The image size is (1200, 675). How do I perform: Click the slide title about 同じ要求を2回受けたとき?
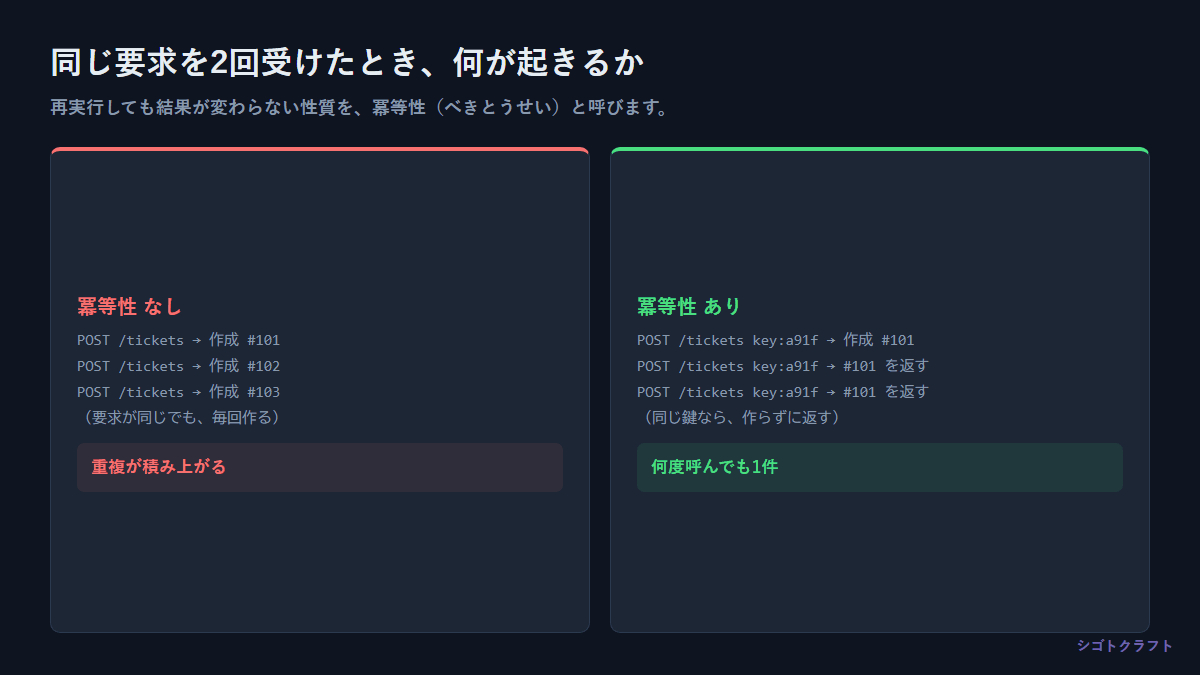pos(347,63)
